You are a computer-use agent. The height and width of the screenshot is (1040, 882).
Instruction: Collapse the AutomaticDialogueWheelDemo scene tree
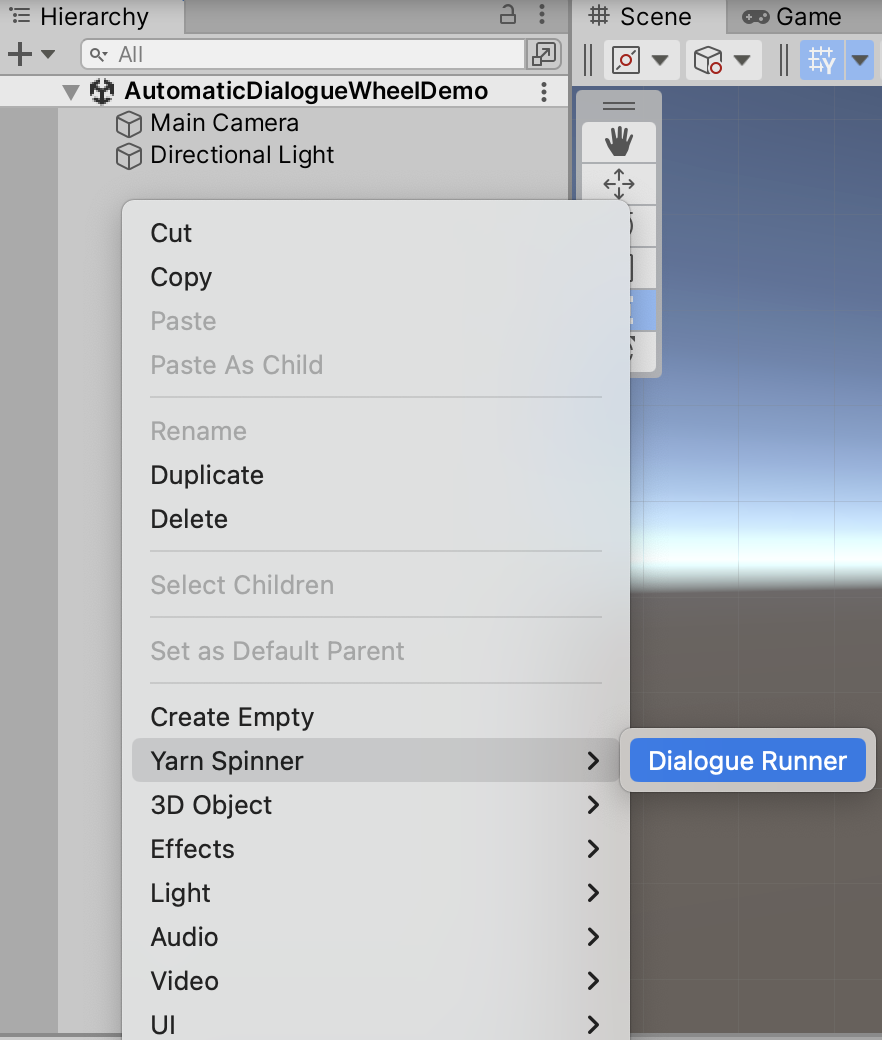pos(70,92)
